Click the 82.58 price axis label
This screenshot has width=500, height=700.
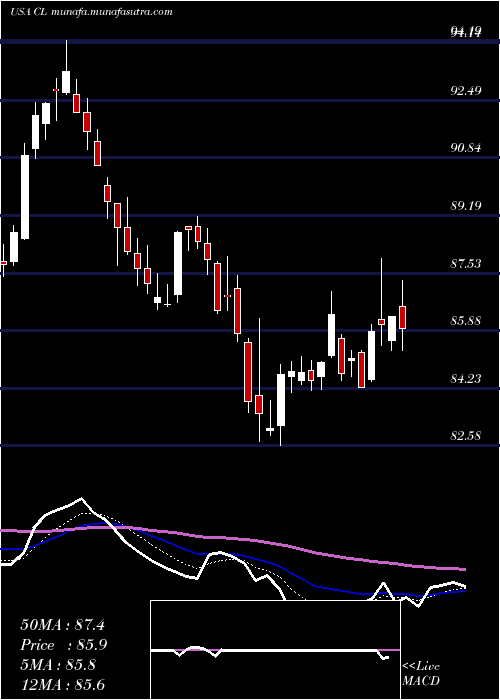[x=466, y=436]
